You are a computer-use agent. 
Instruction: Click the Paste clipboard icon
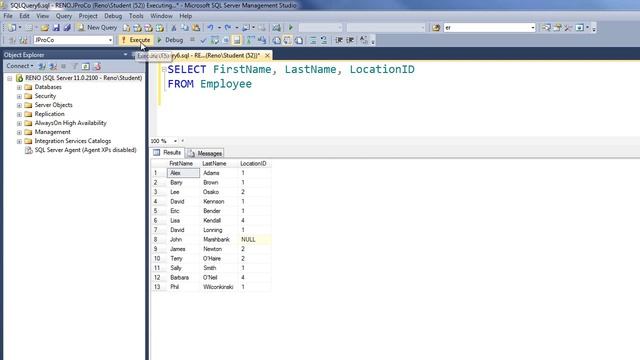[196, 28]
